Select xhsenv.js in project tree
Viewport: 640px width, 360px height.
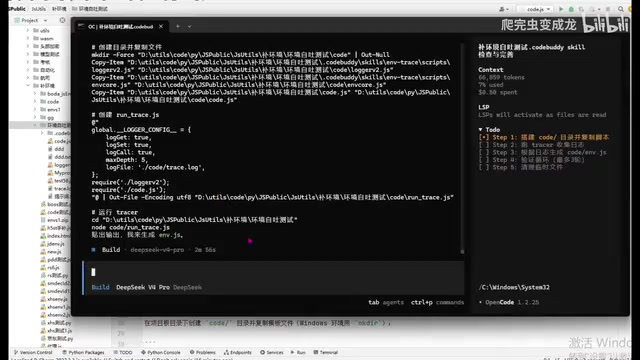pos(55,299)
